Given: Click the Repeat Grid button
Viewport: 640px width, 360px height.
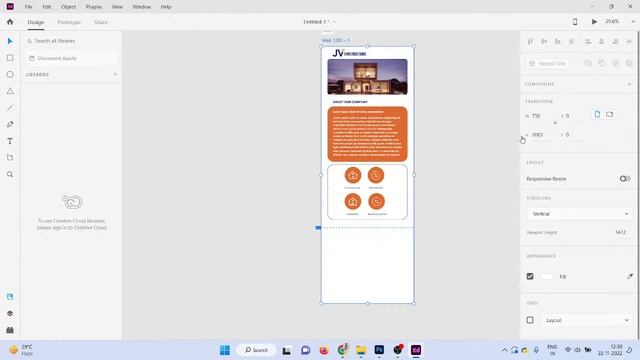Looking at the screenshot, I should 548,63.
